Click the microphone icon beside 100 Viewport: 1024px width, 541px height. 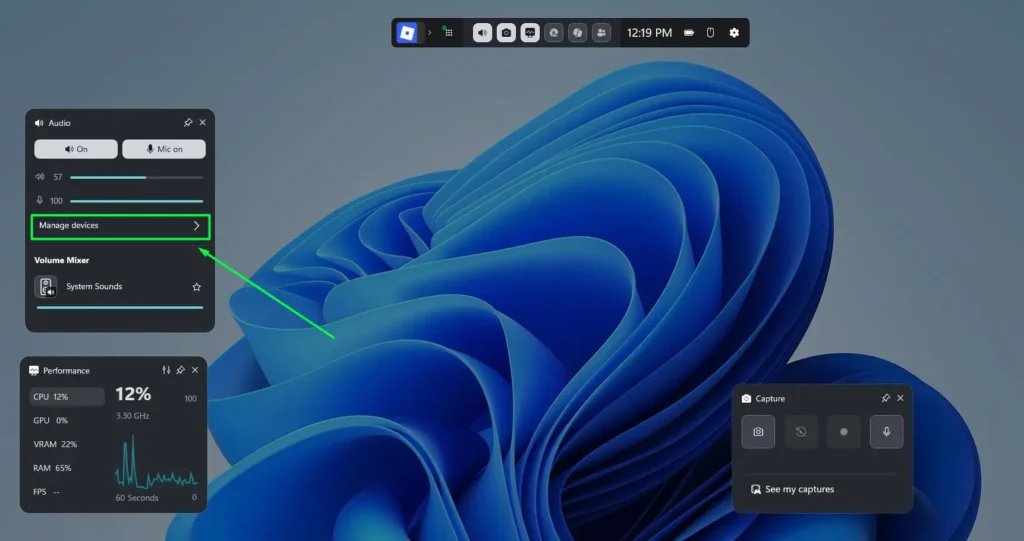[40, 201]
